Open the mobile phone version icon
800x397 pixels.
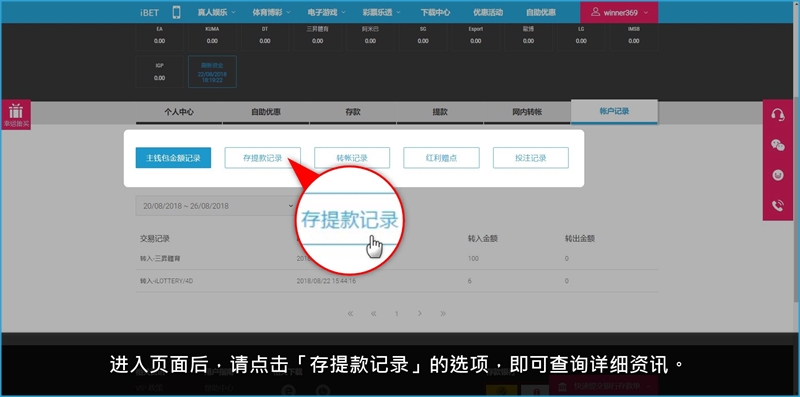point(177,12)
